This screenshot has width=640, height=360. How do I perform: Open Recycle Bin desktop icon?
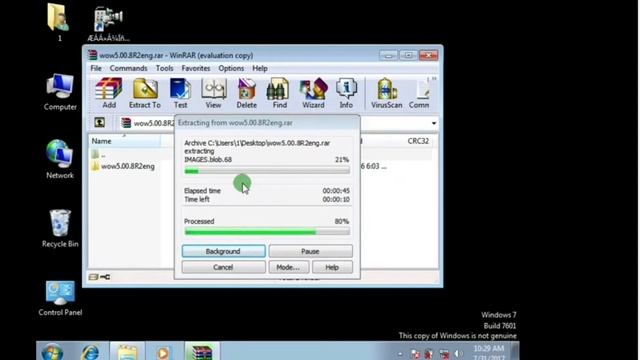[x=60, y=229]
